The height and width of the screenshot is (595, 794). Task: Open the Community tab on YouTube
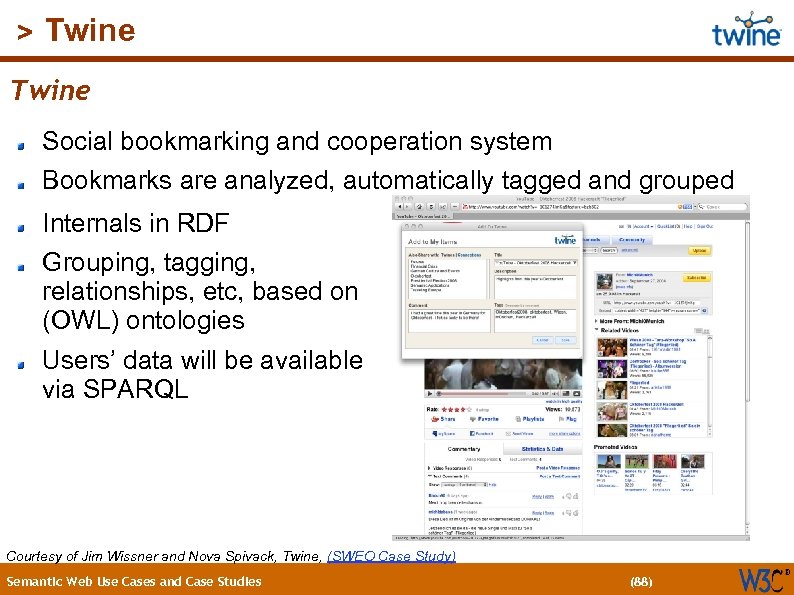coord(632,240)
